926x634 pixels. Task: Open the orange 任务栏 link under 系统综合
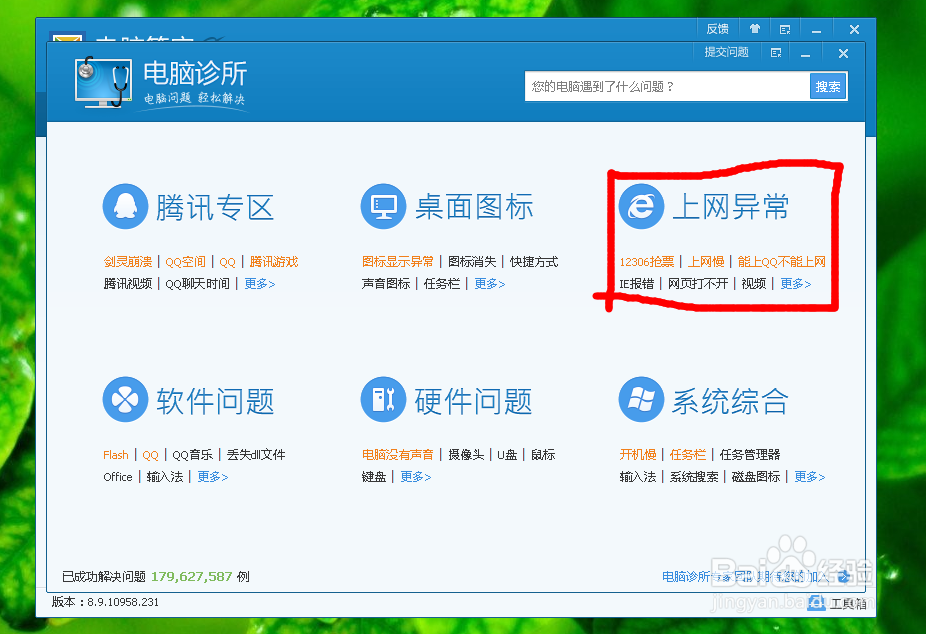click(688, 455)
